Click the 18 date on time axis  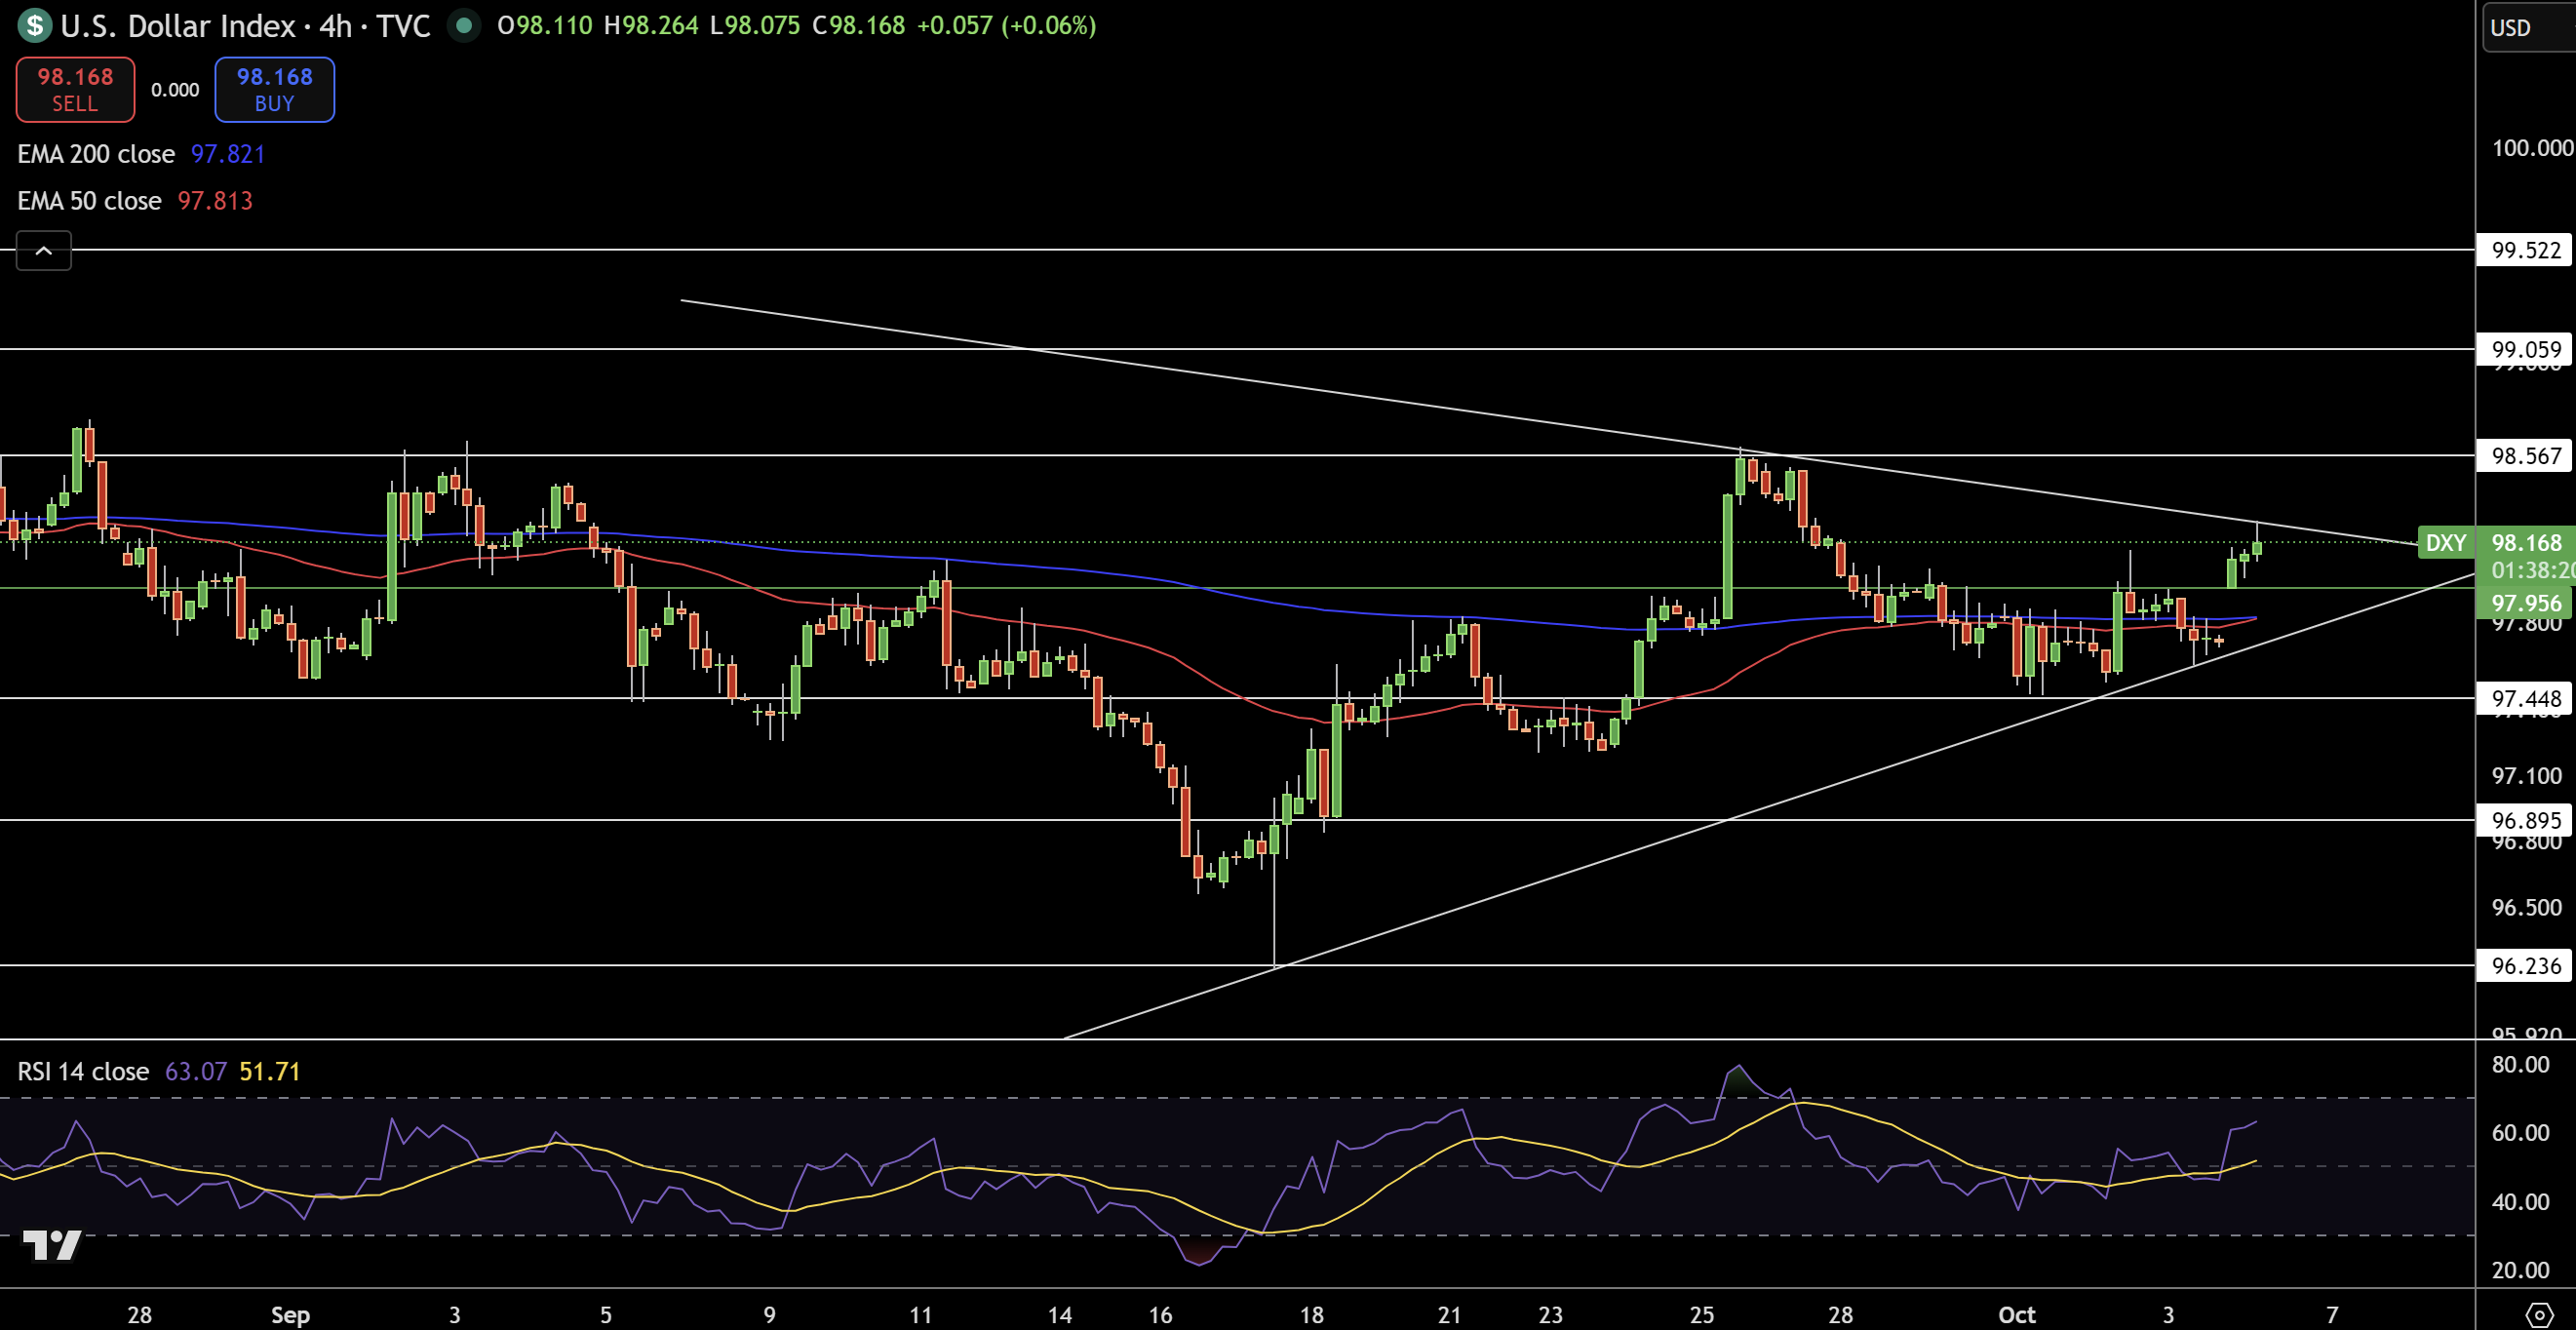(x=1311, y=1315)
